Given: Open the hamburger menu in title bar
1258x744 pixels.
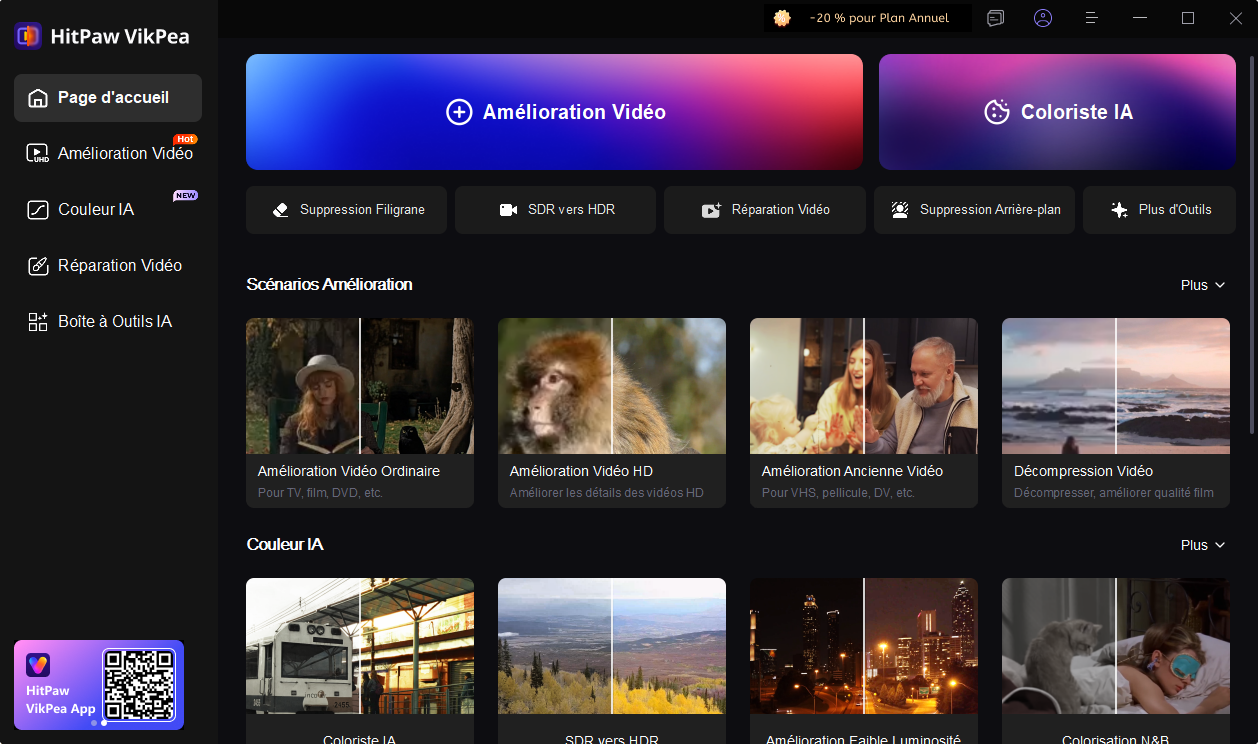Looking at the screenshot, I should coord(1092,18).
